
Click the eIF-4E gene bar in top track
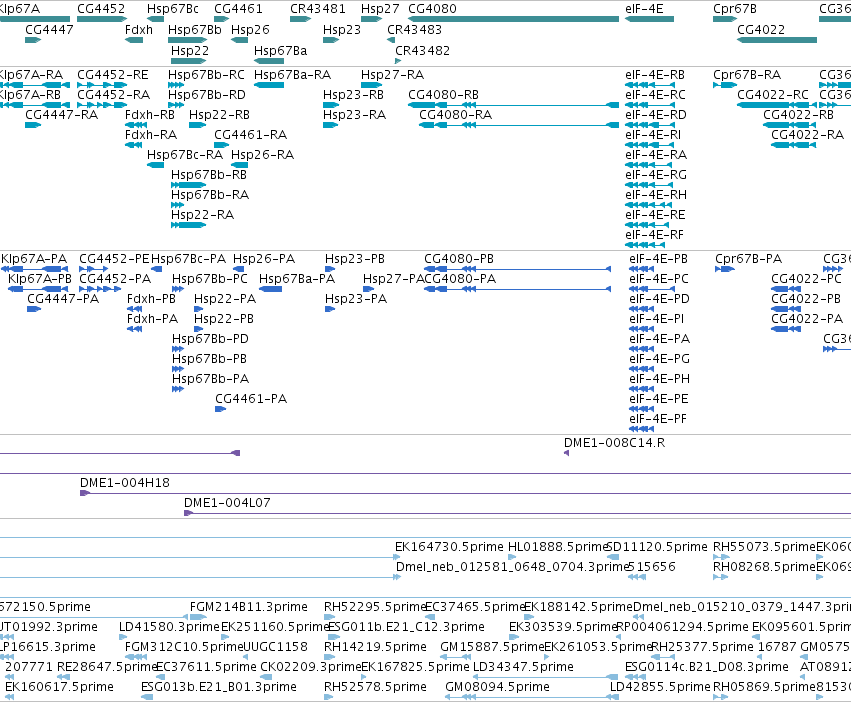(649, 19)
